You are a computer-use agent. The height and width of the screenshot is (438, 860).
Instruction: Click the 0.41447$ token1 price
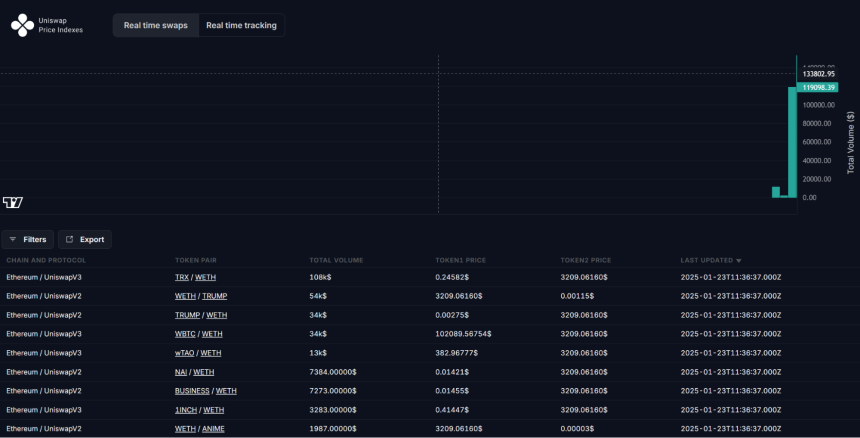(452, 410)
